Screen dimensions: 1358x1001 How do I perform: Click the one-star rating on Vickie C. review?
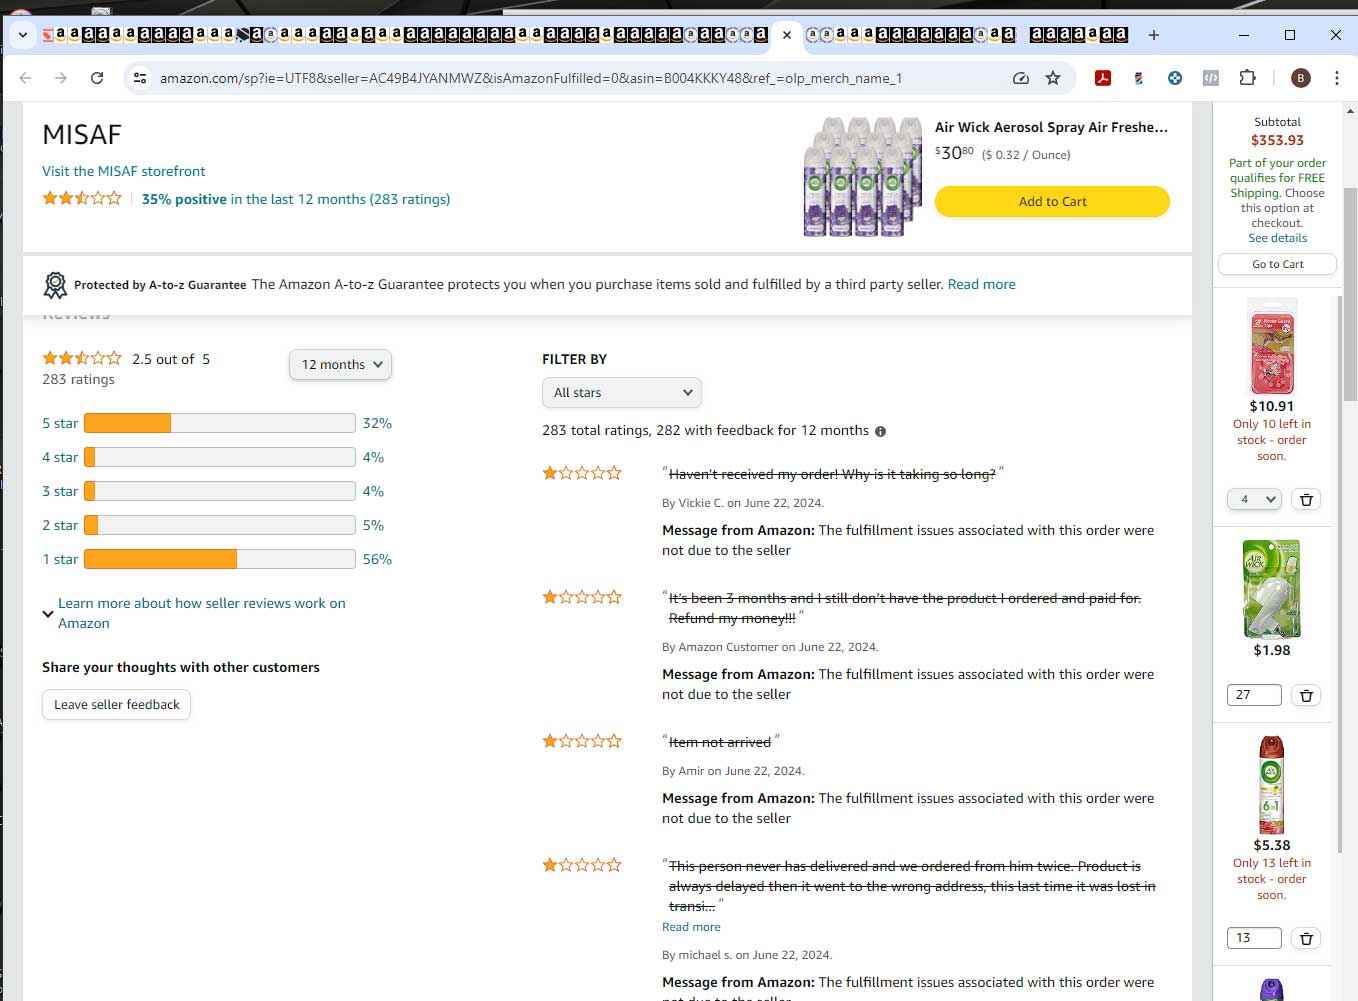[x=582, y=473]
